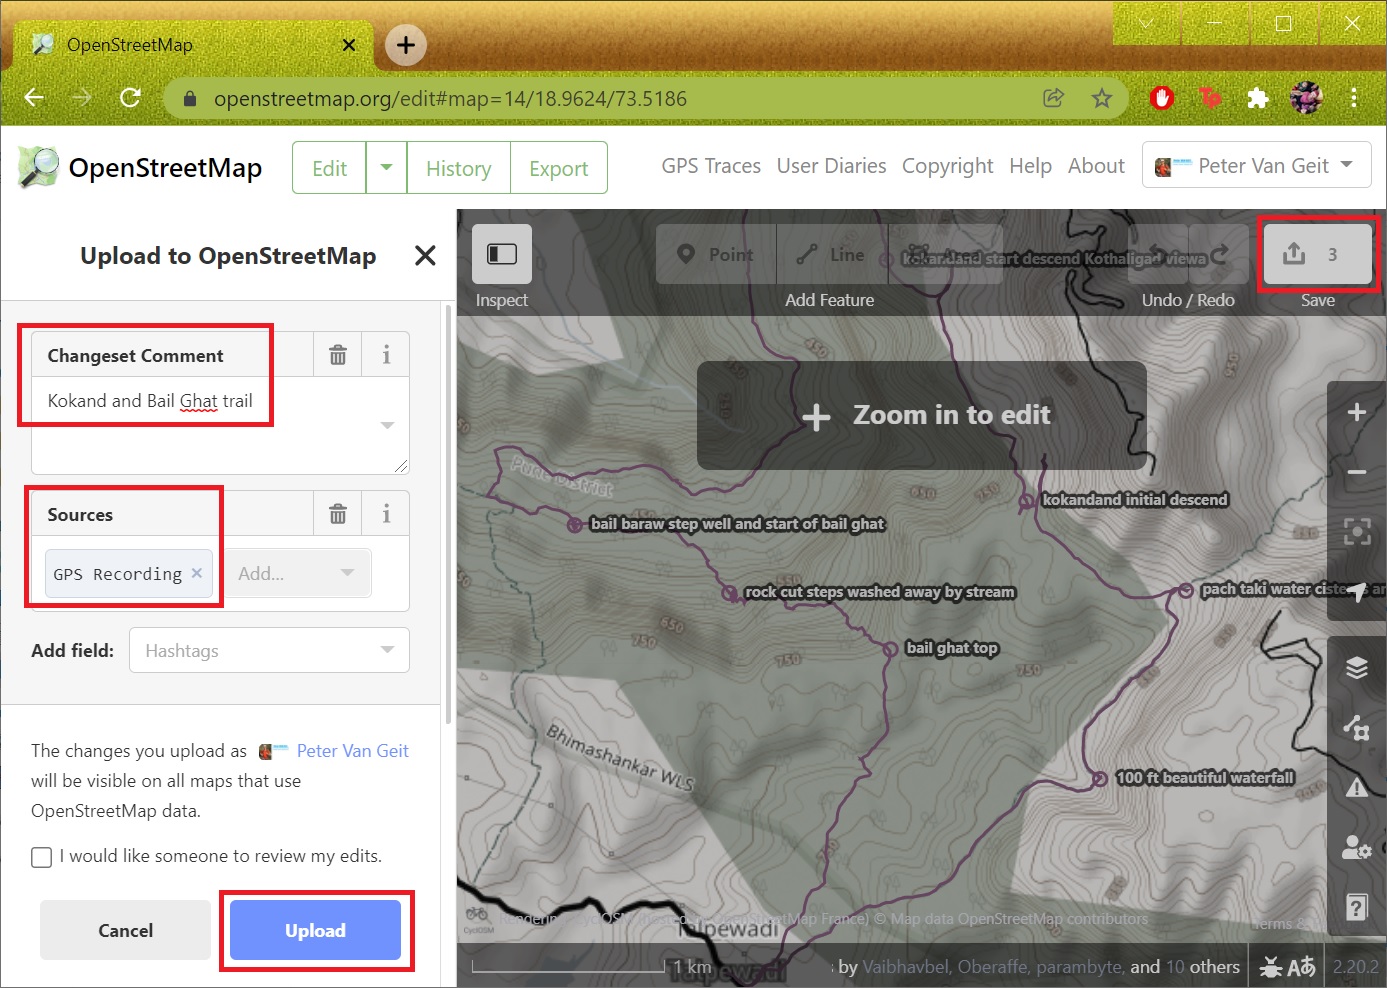
Task: Open the Background layers panel
Action: (x=1356, y=667)
